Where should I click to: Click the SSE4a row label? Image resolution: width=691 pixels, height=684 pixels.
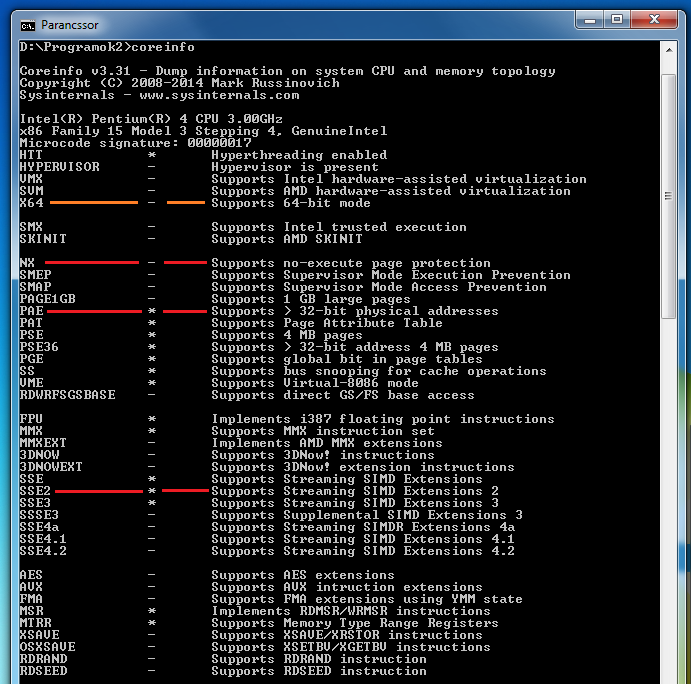(39, 527)
